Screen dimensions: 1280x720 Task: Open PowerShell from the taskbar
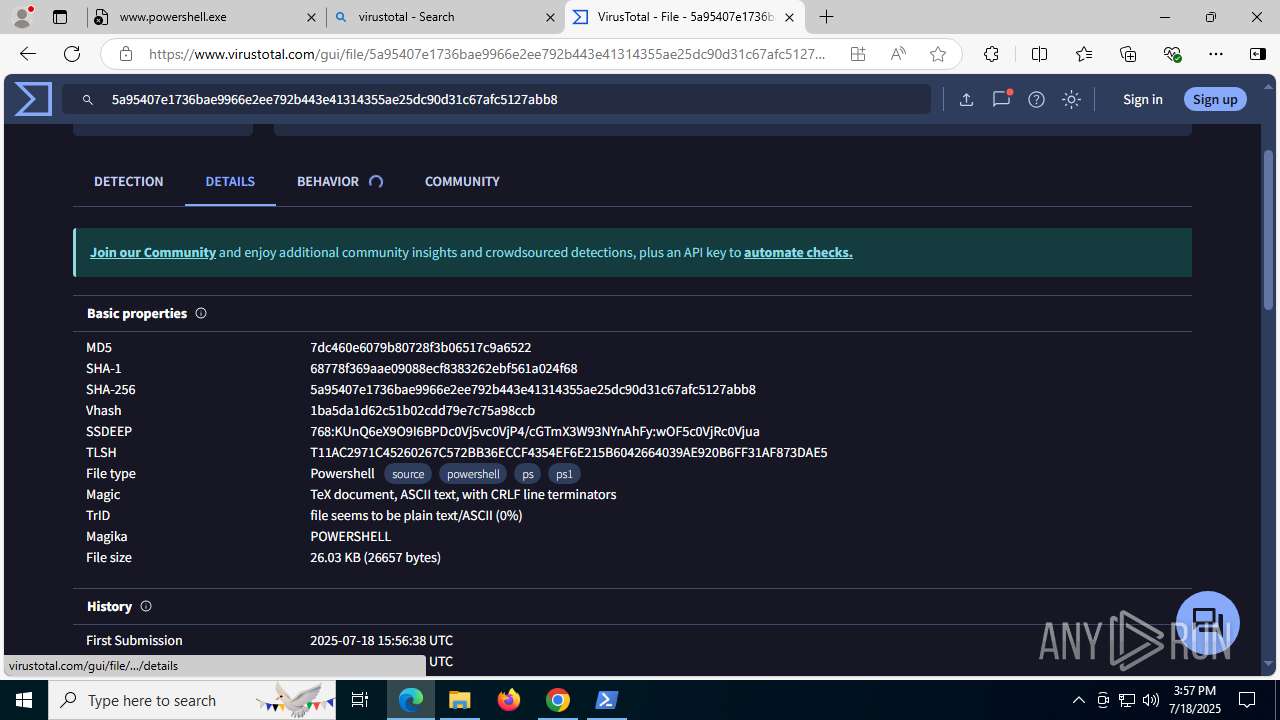tap(606, 700)
